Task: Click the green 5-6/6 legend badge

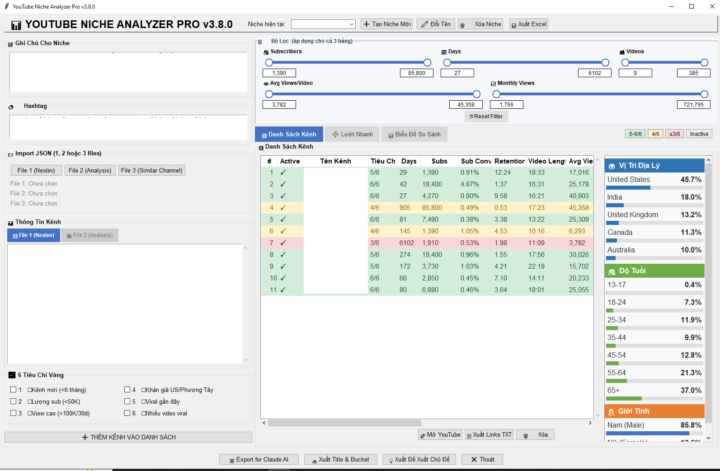Action: point(635,134)
